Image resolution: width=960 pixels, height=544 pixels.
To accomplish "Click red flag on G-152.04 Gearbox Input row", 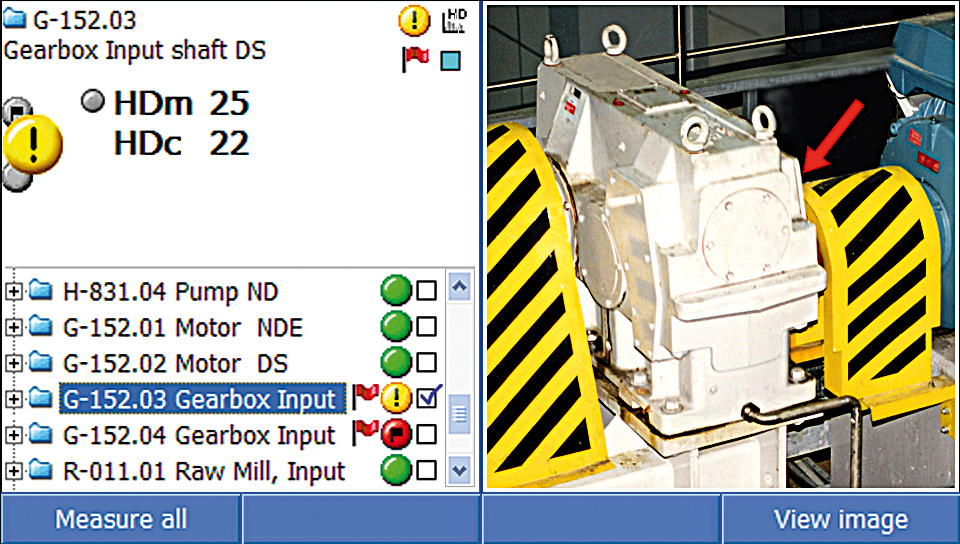I will 367,434.
